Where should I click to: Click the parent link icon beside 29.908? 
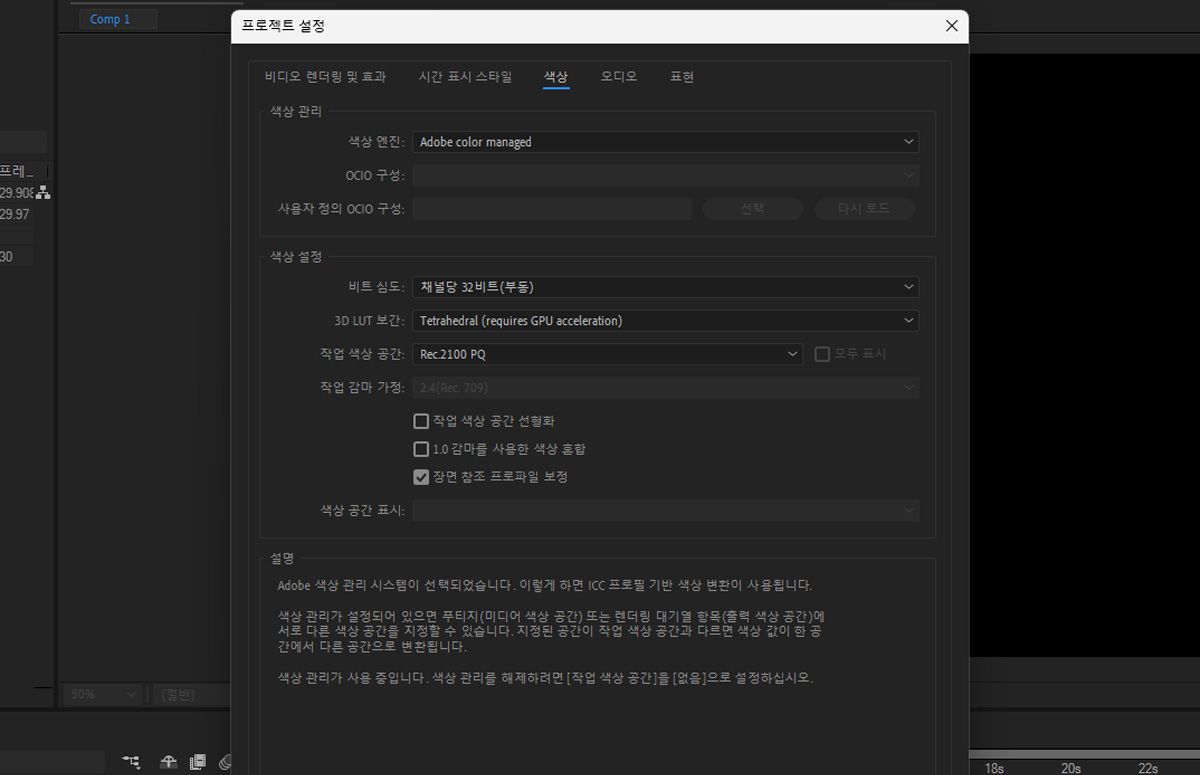click(43, 192)
